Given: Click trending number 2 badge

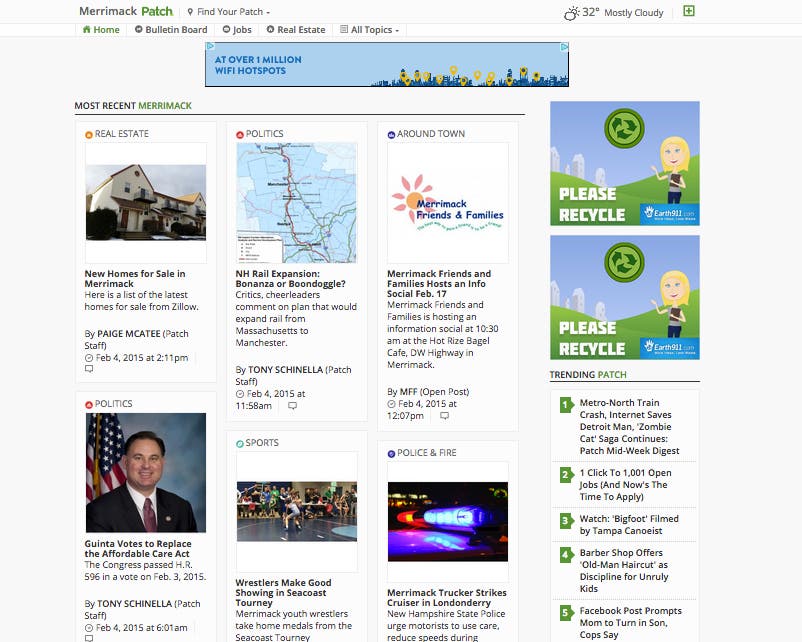Looking at the screenshot, I should (x=566, y=474).
